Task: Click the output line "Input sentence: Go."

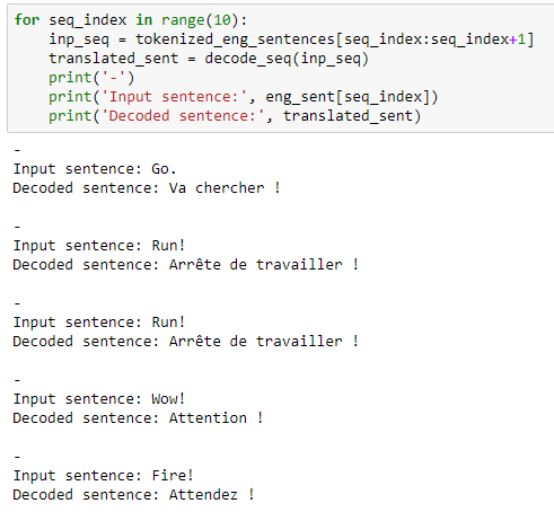Action: [x=95, y=169]
